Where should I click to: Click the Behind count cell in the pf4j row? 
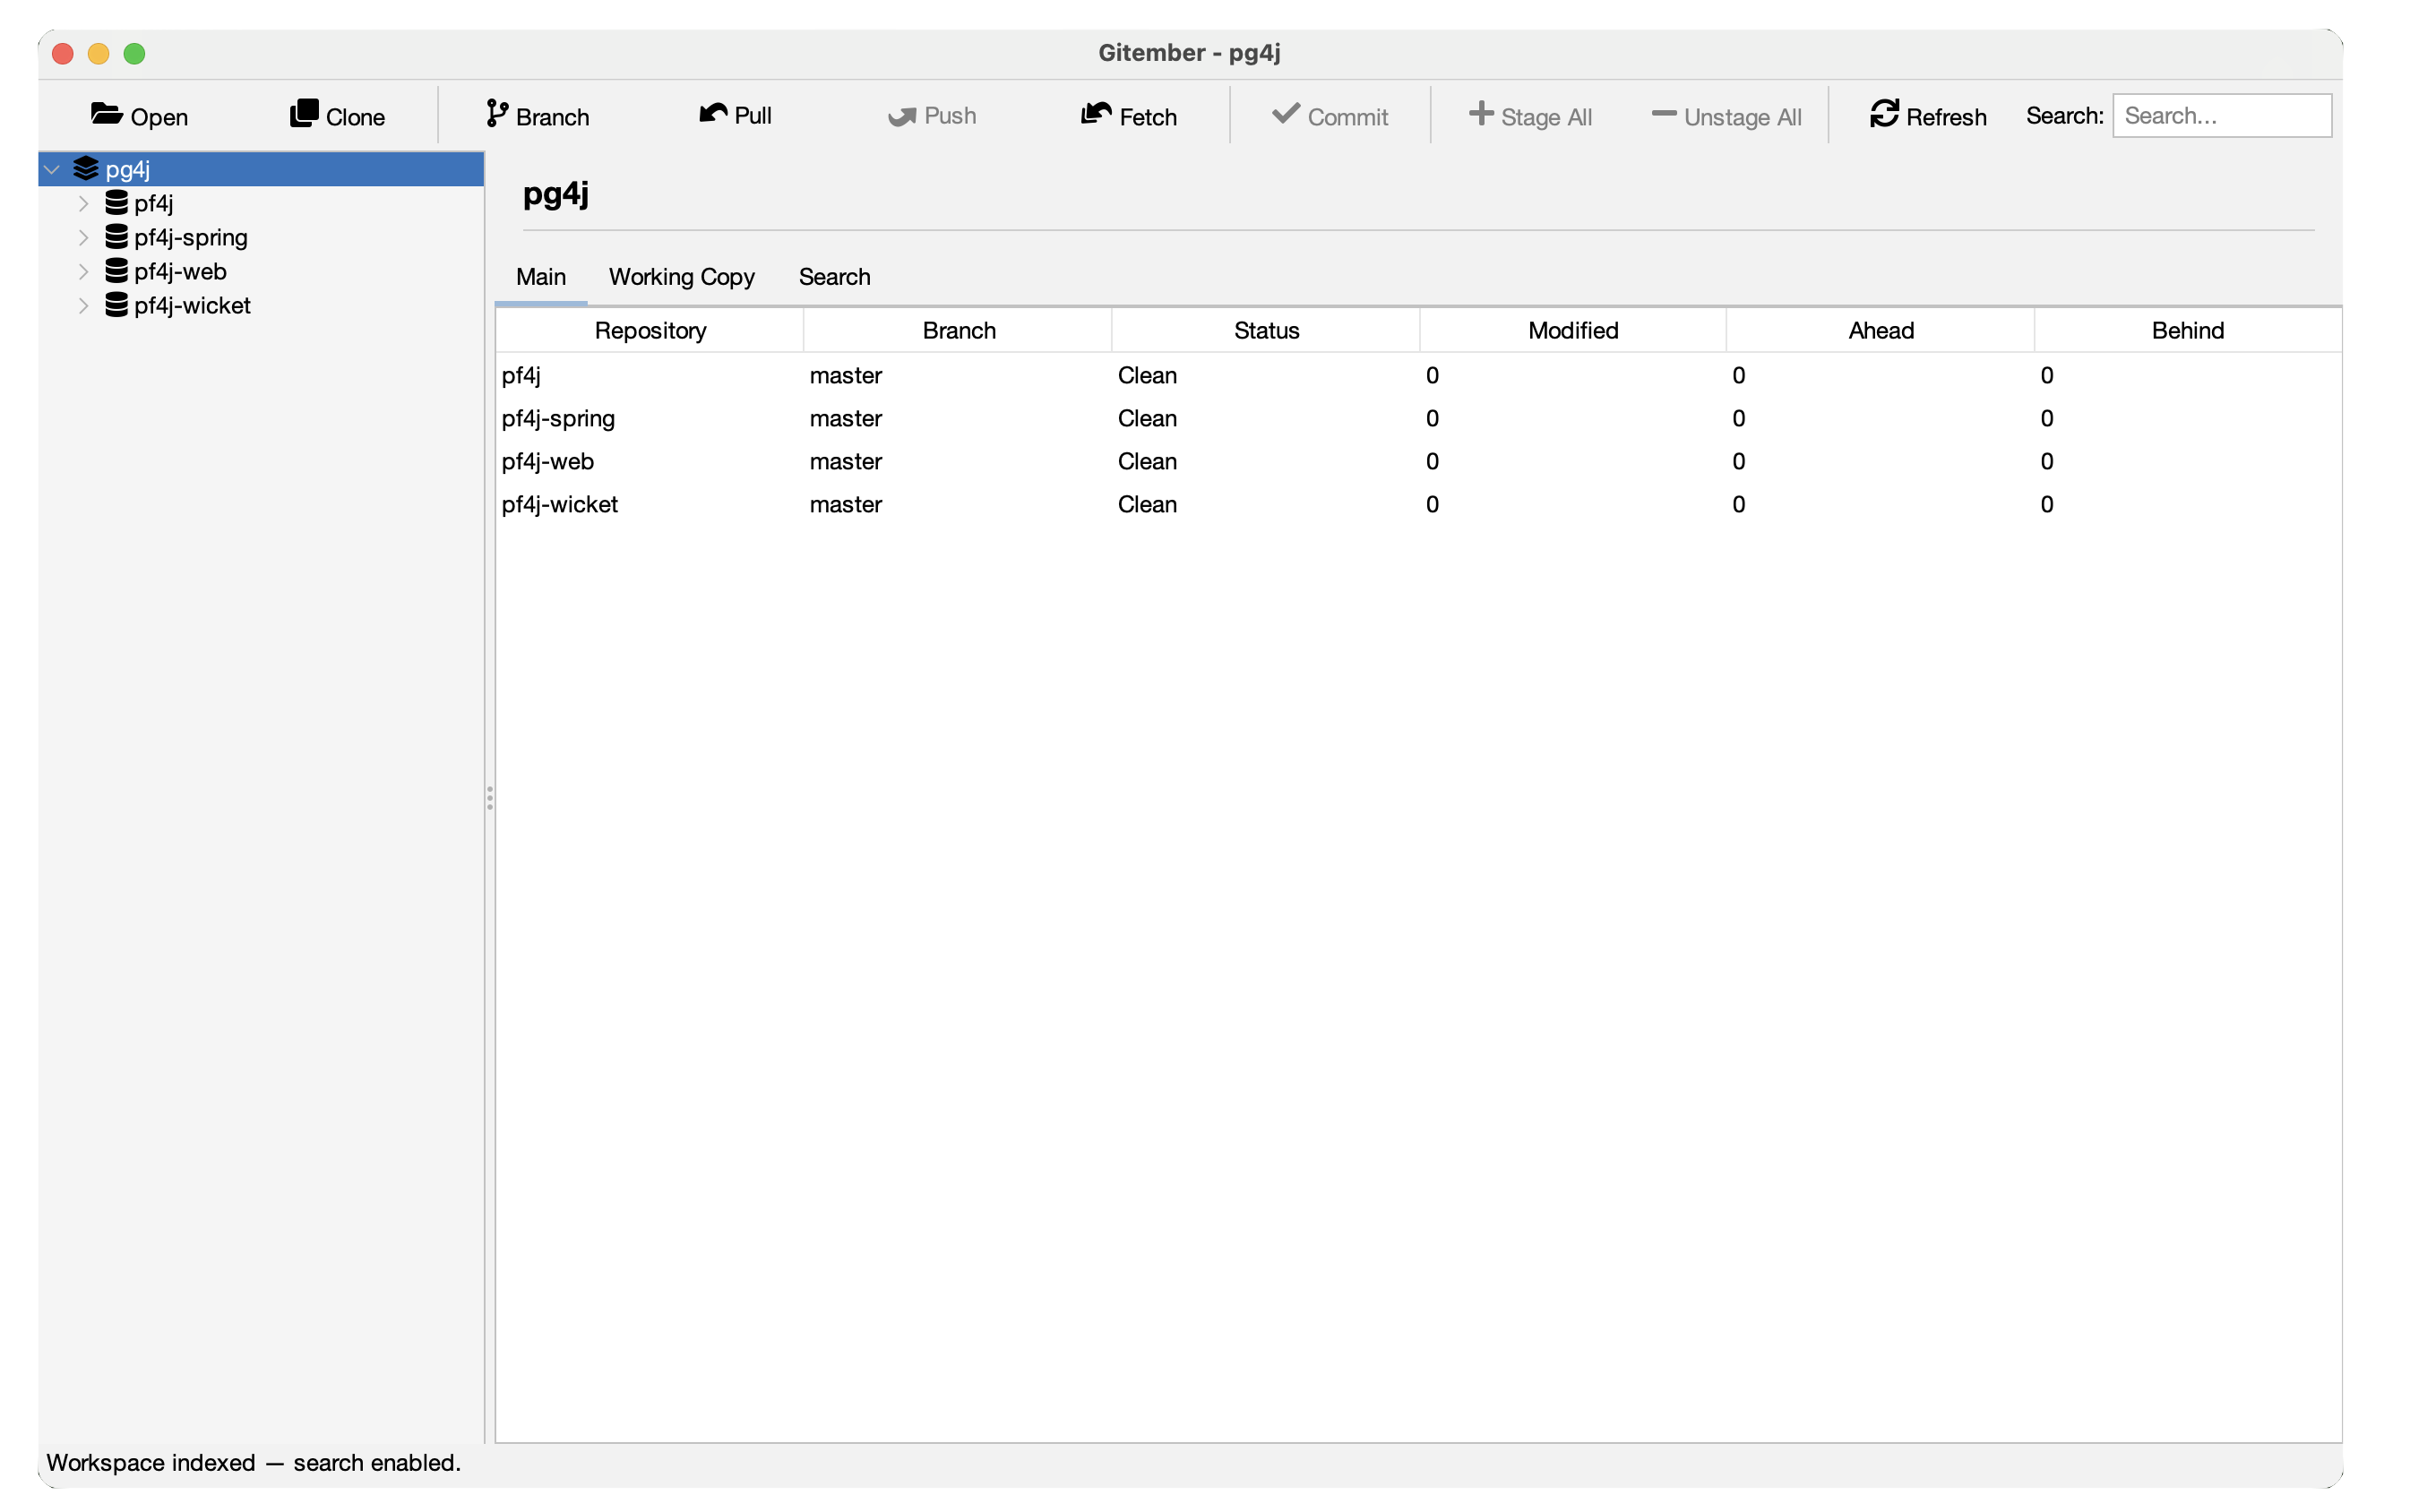(2187, 375)
